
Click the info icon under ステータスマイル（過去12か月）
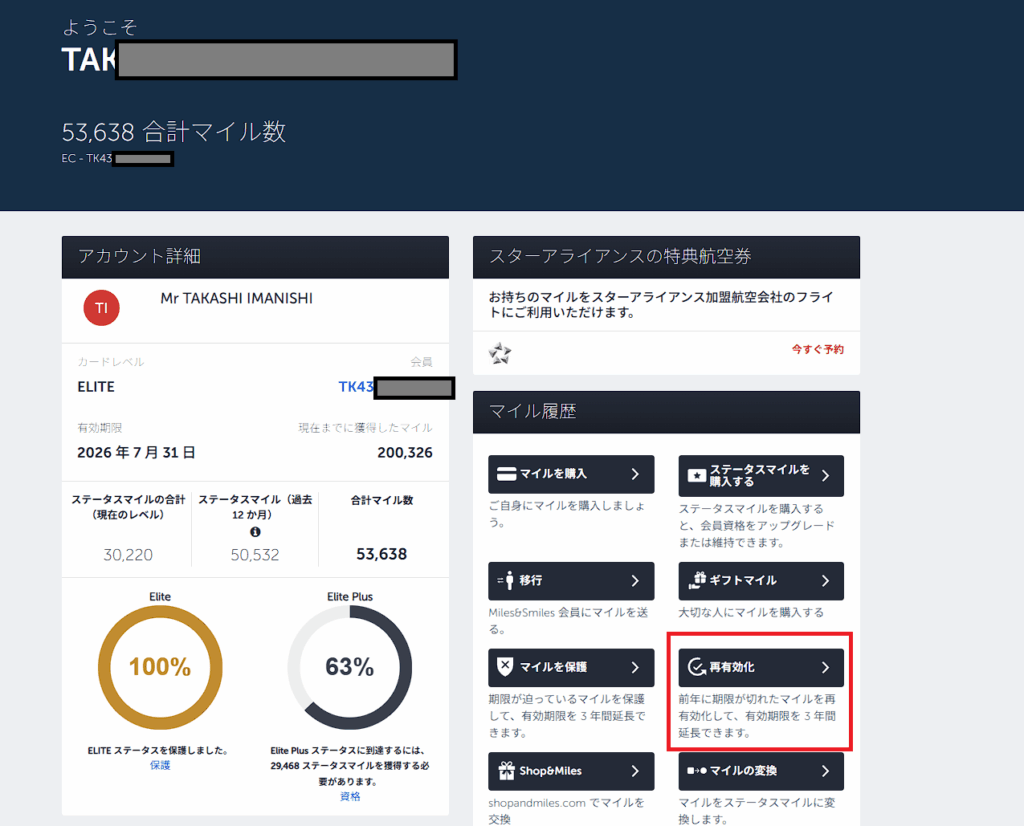coord(255,532)
